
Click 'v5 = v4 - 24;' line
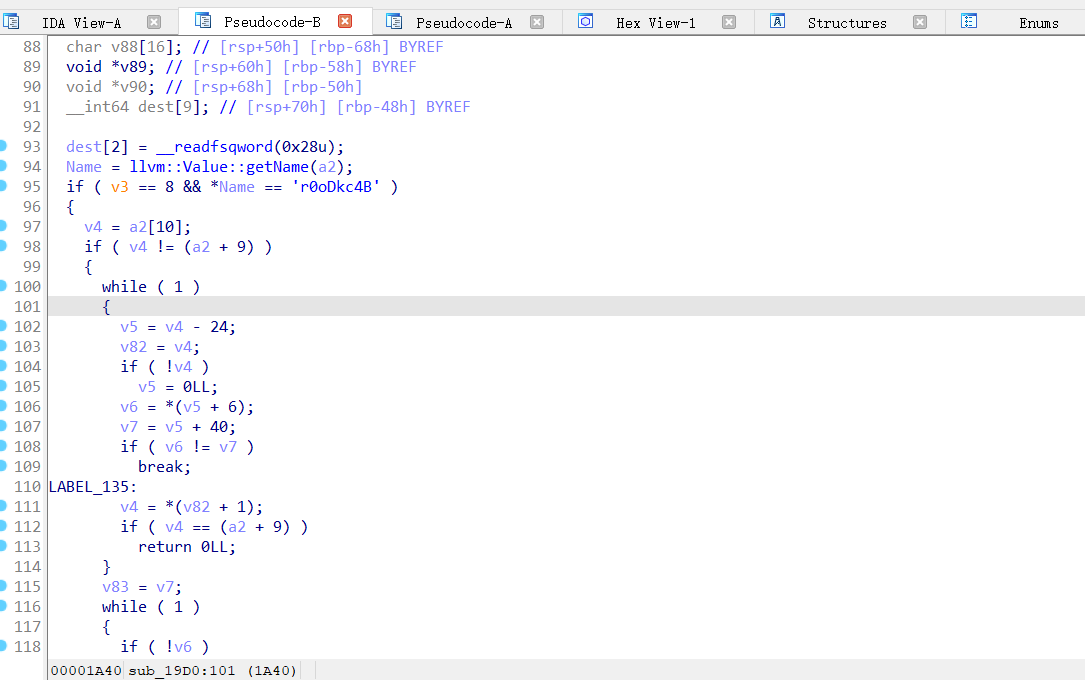[x=178, y=327]
